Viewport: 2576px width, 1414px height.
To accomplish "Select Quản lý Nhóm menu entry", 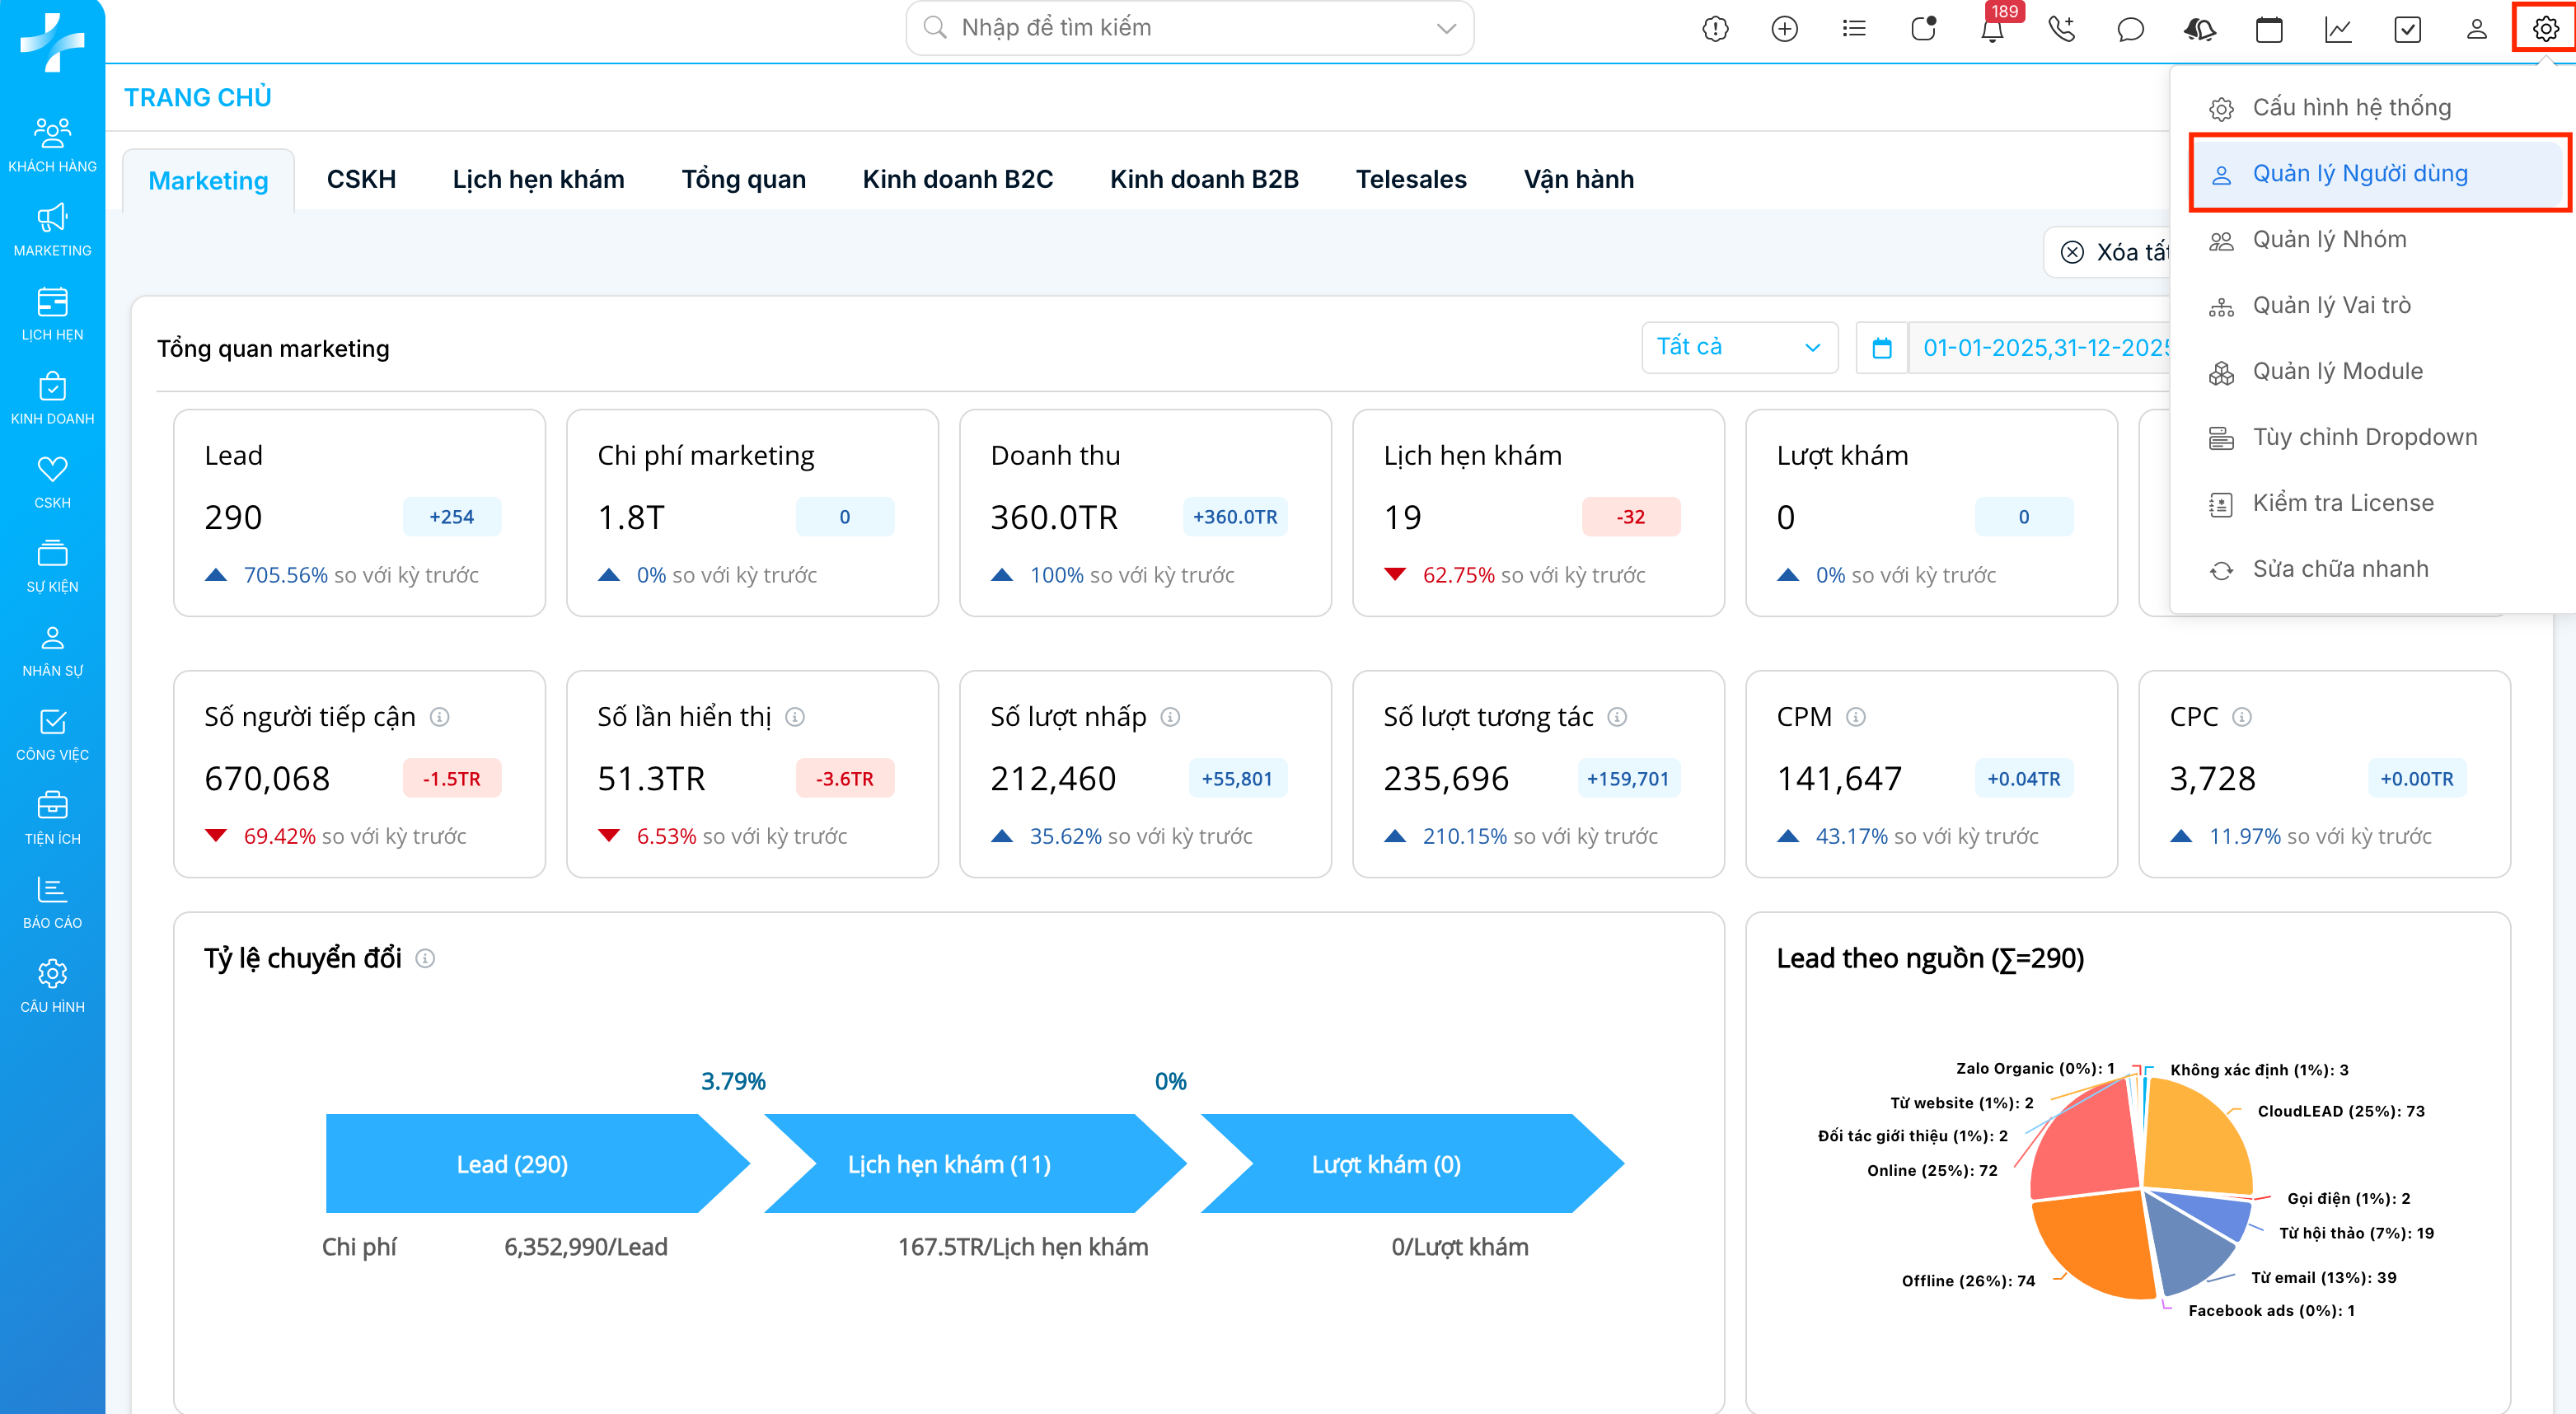I will pyautogui.click(x=2329, y=240).
